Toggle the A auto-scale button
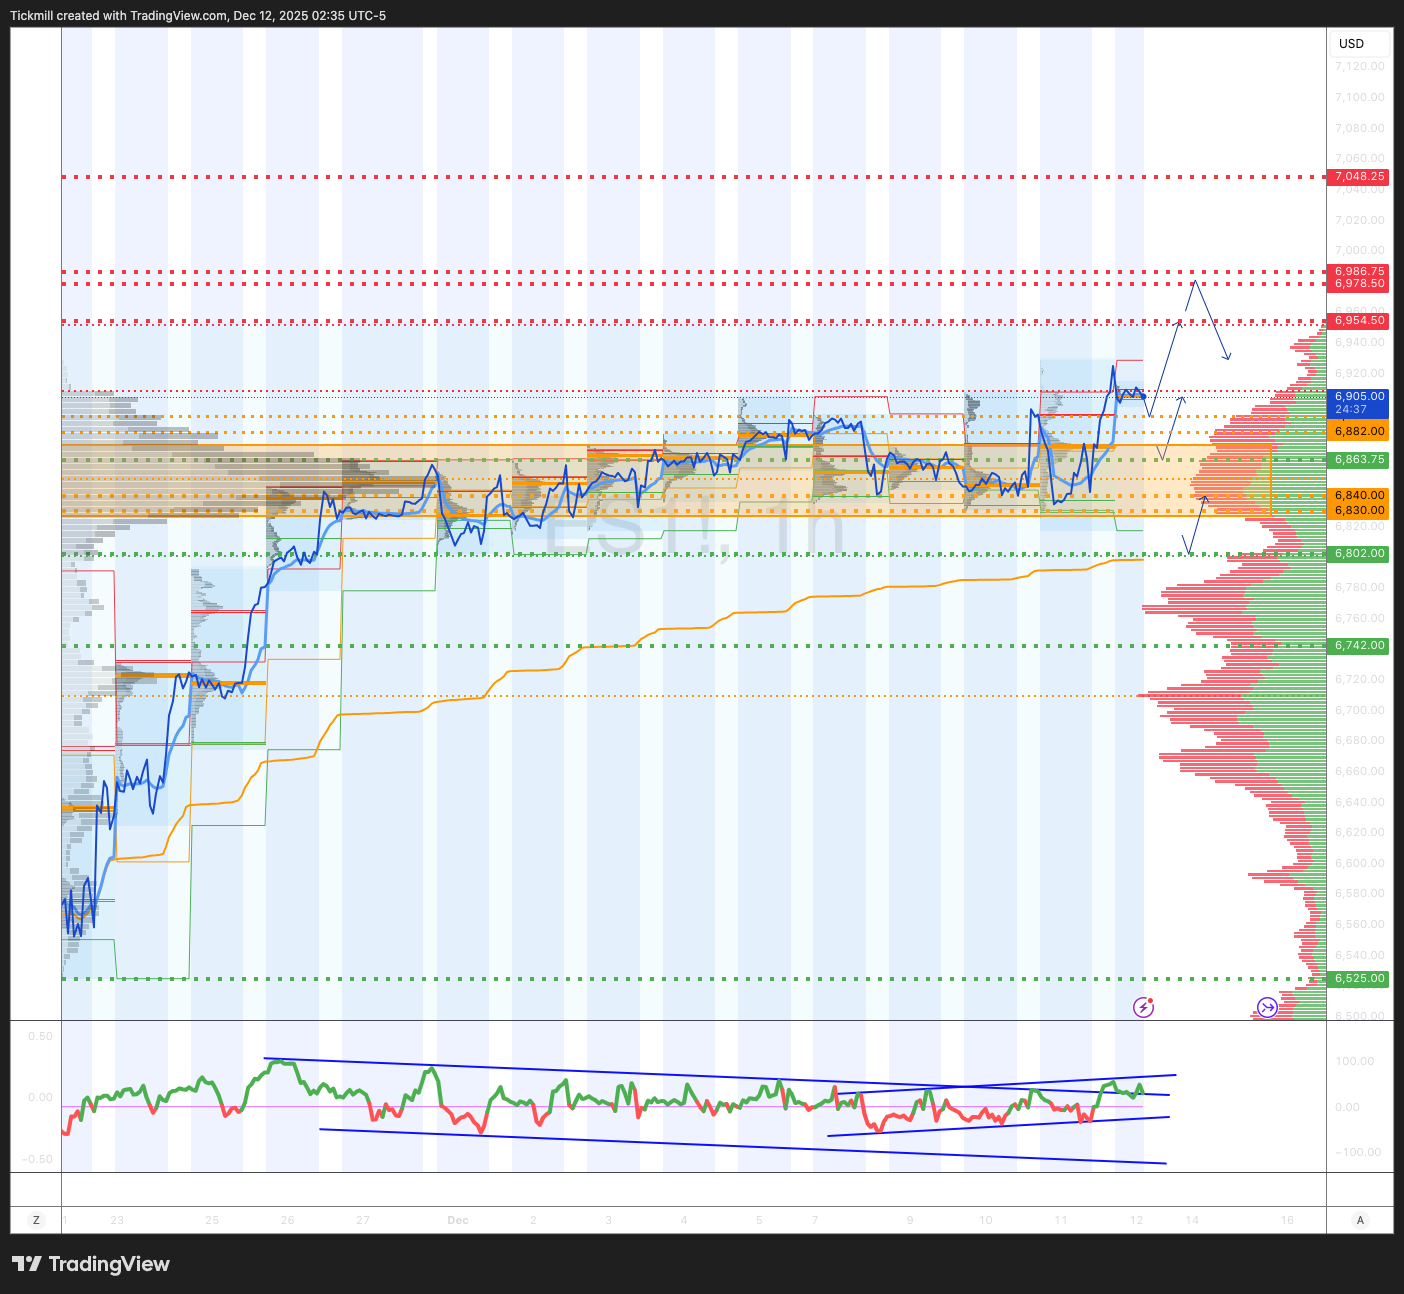Image resolution: width=1404 pixels, height=1294 pixels. tap(1359, 1220)
